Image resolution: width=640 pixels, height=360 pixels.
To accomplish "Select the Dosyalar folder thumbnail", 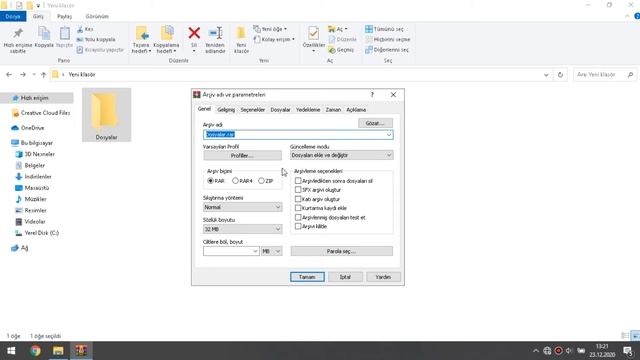I will [107, 115].
